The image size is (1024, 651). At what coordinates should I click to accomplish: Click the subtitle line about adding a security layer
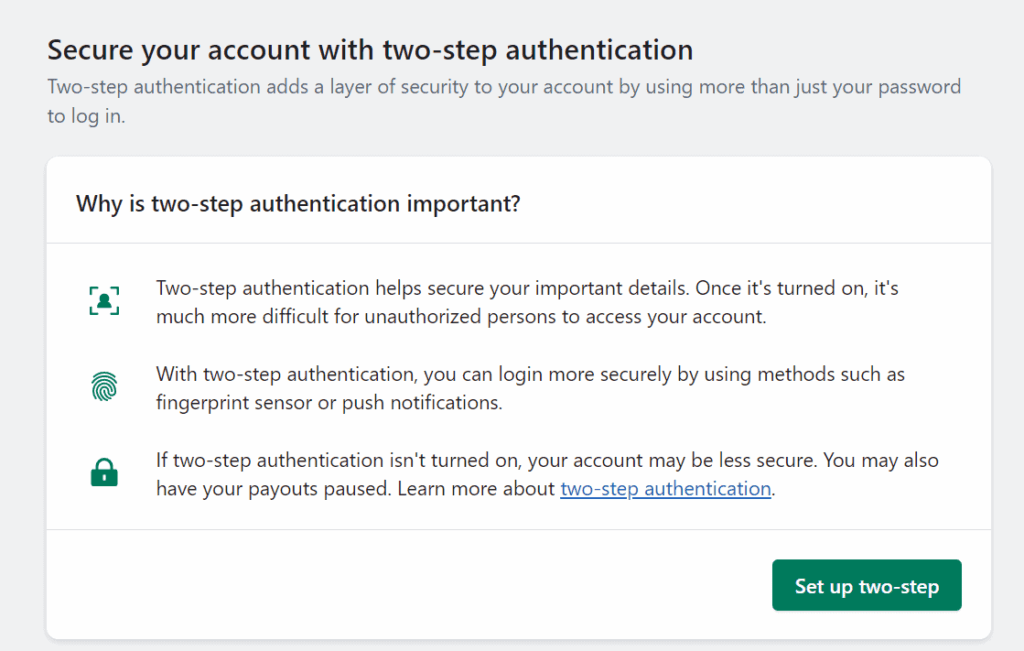click(x=504, y=87)
